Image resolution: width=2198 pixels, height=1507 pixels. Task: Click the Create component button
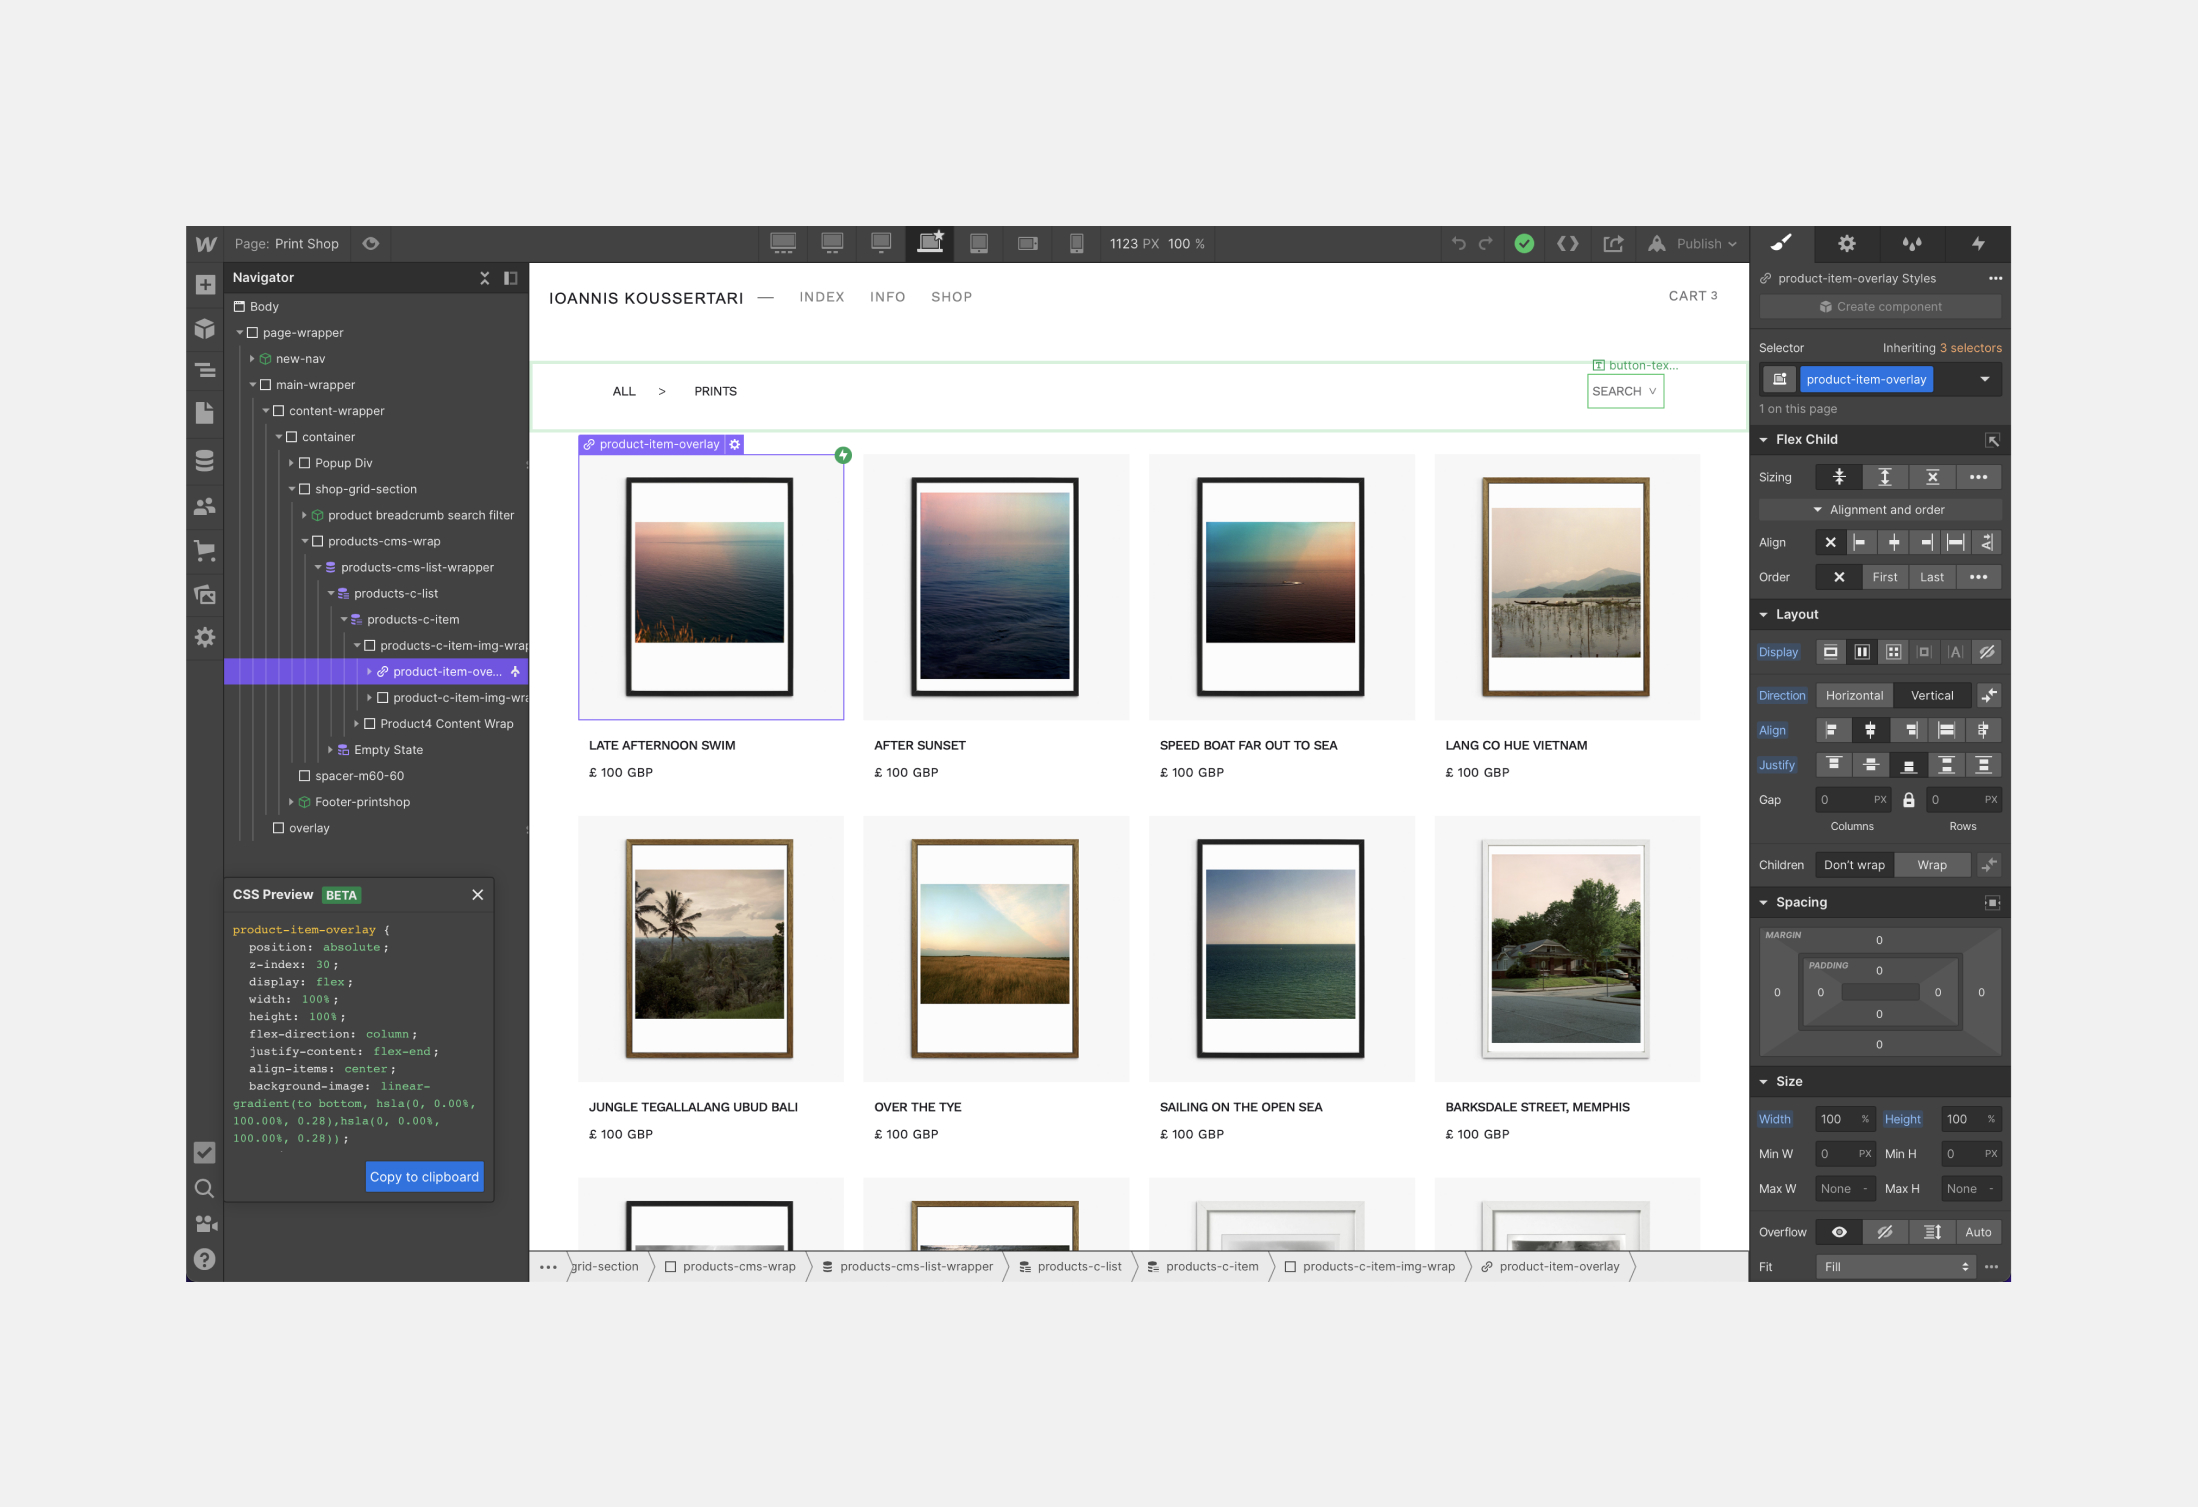(x=1879, y=307)
